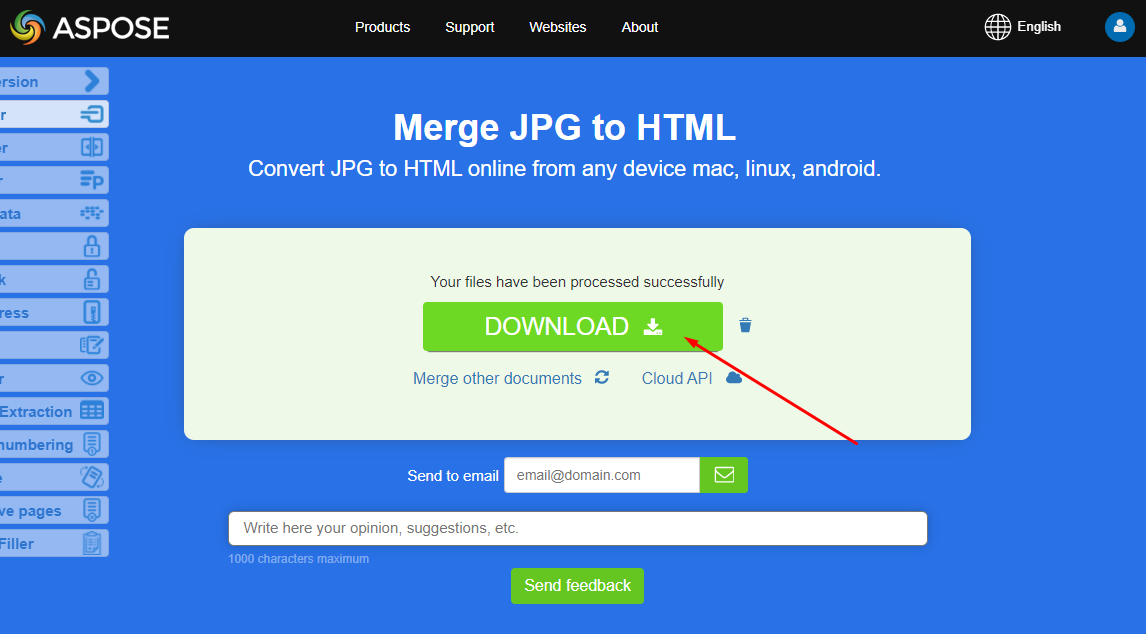Select the open padlock unlock sidebar tool
This screenshot has height=634, width=1146.
(x=91, y=279)
